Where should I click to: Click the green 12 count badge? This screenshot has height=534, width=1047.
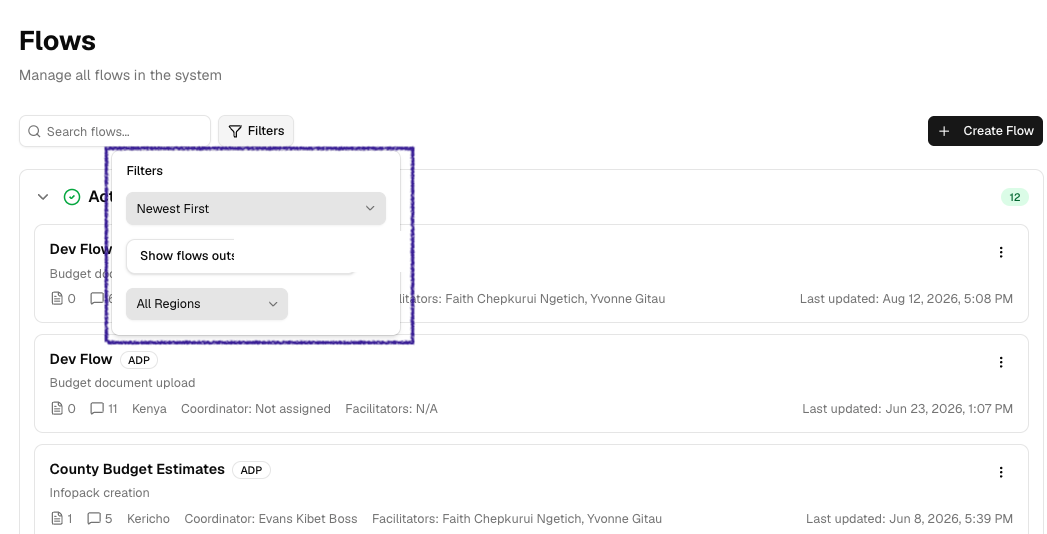coord(1015,197)
